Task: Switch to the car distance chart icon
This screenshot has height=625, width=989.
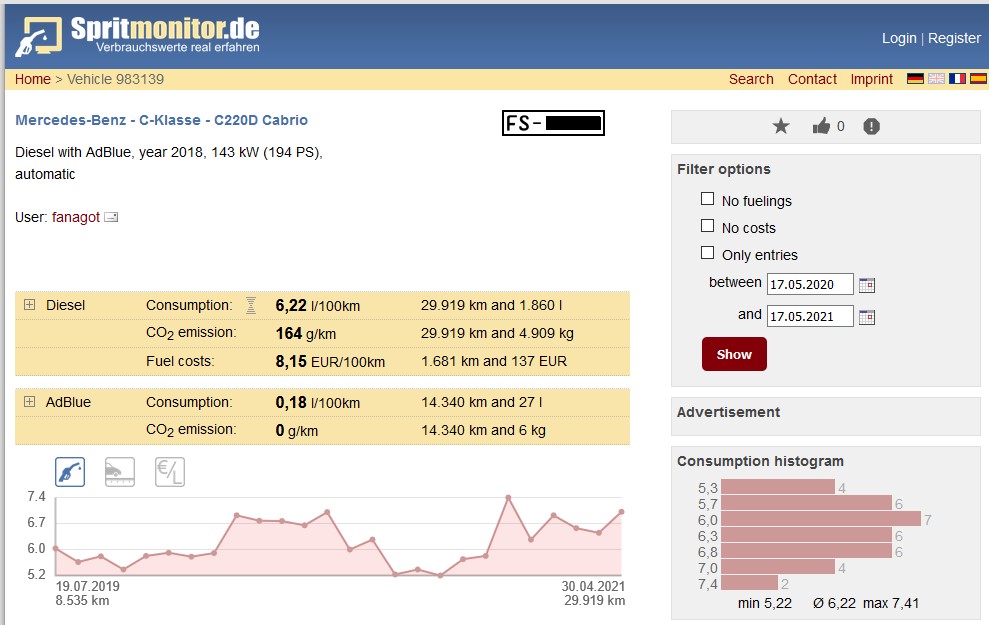Action: coord(120,472)
